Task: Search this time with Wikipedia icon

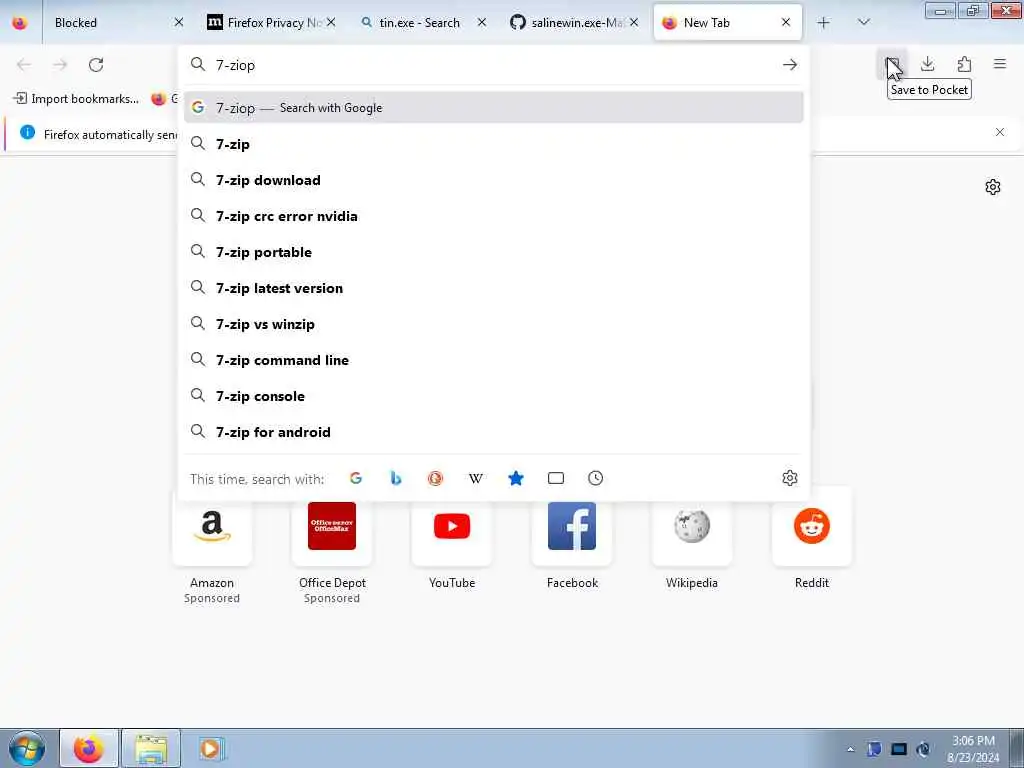Action: click(475, 478)
